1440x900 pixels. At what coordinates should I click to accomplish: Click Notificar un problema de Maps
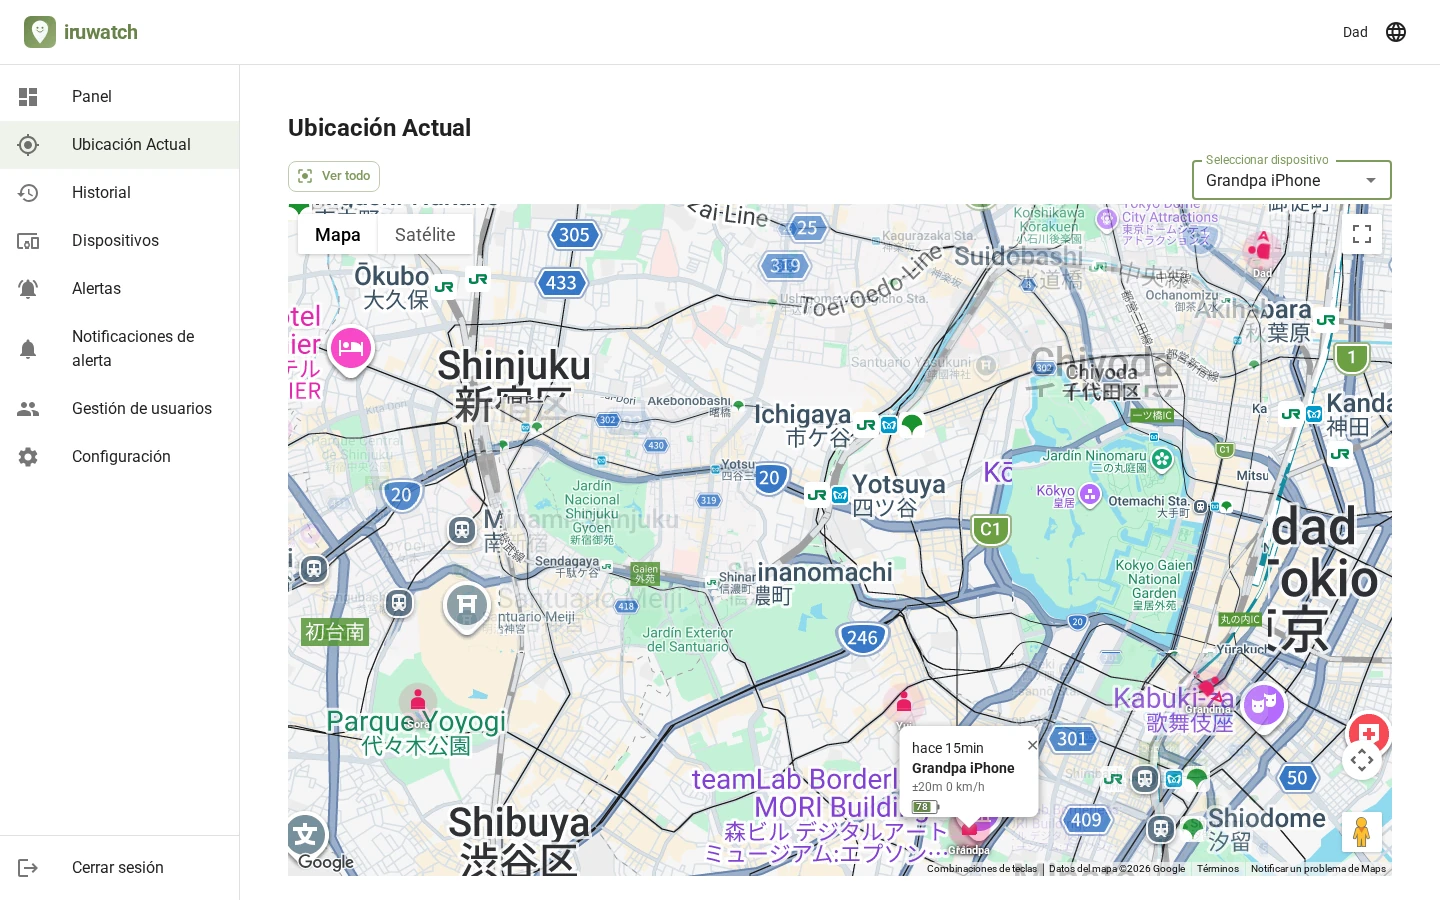click(x=1318, y=869)
